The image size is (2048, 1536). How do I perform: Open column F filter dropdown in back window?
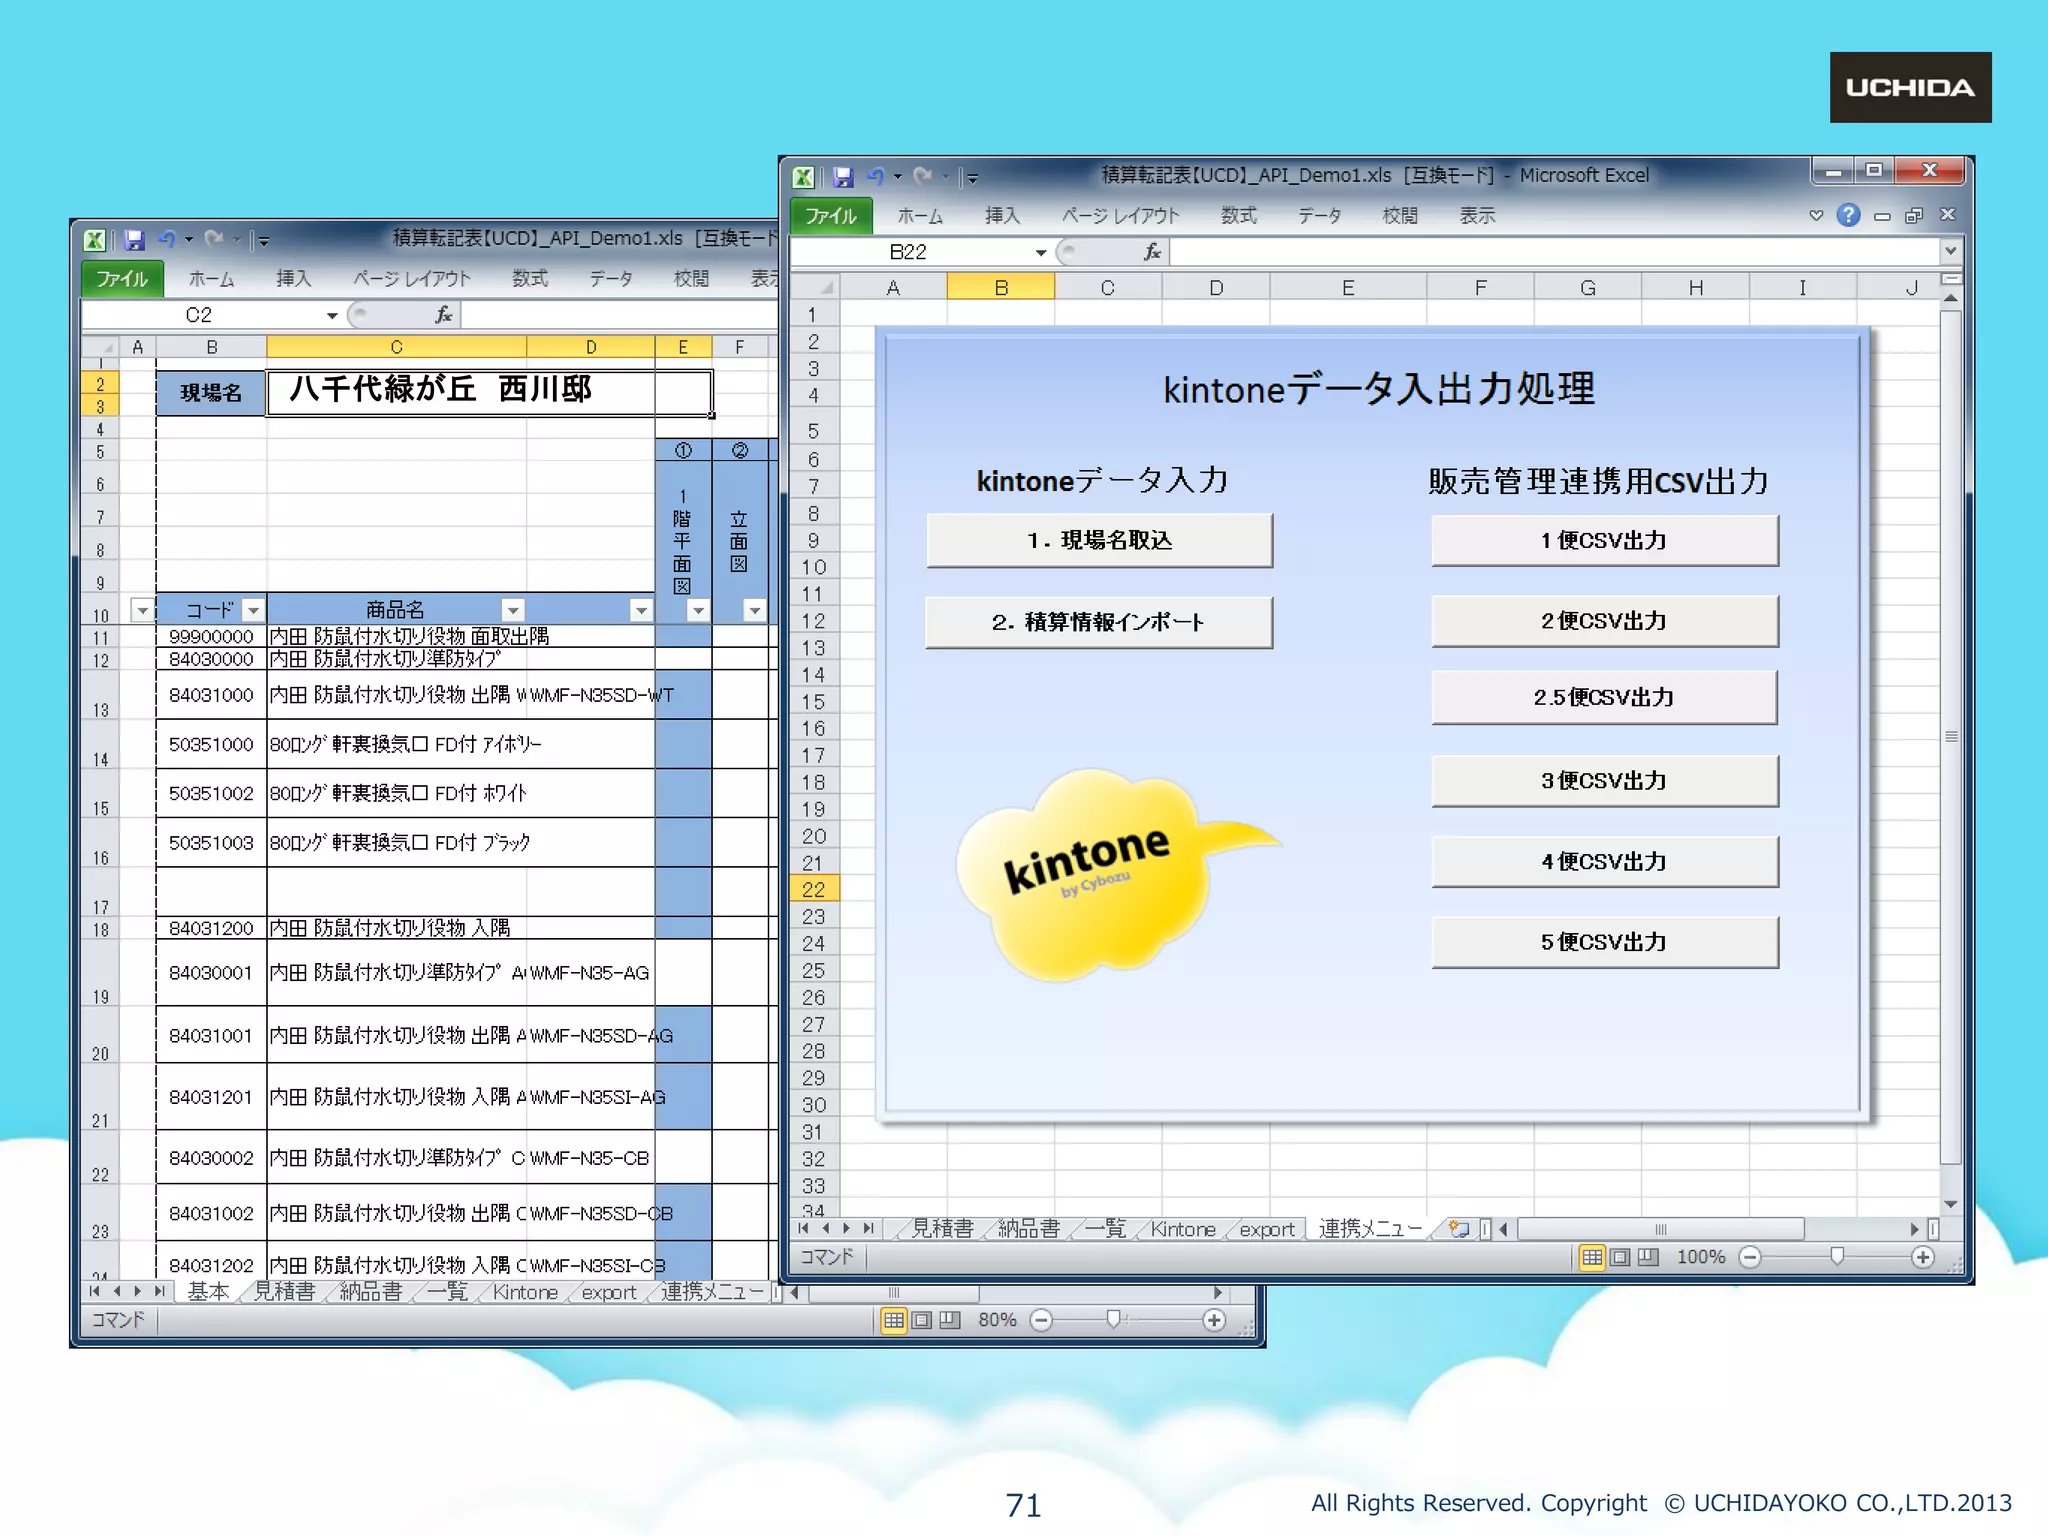[x=754, y=610]
